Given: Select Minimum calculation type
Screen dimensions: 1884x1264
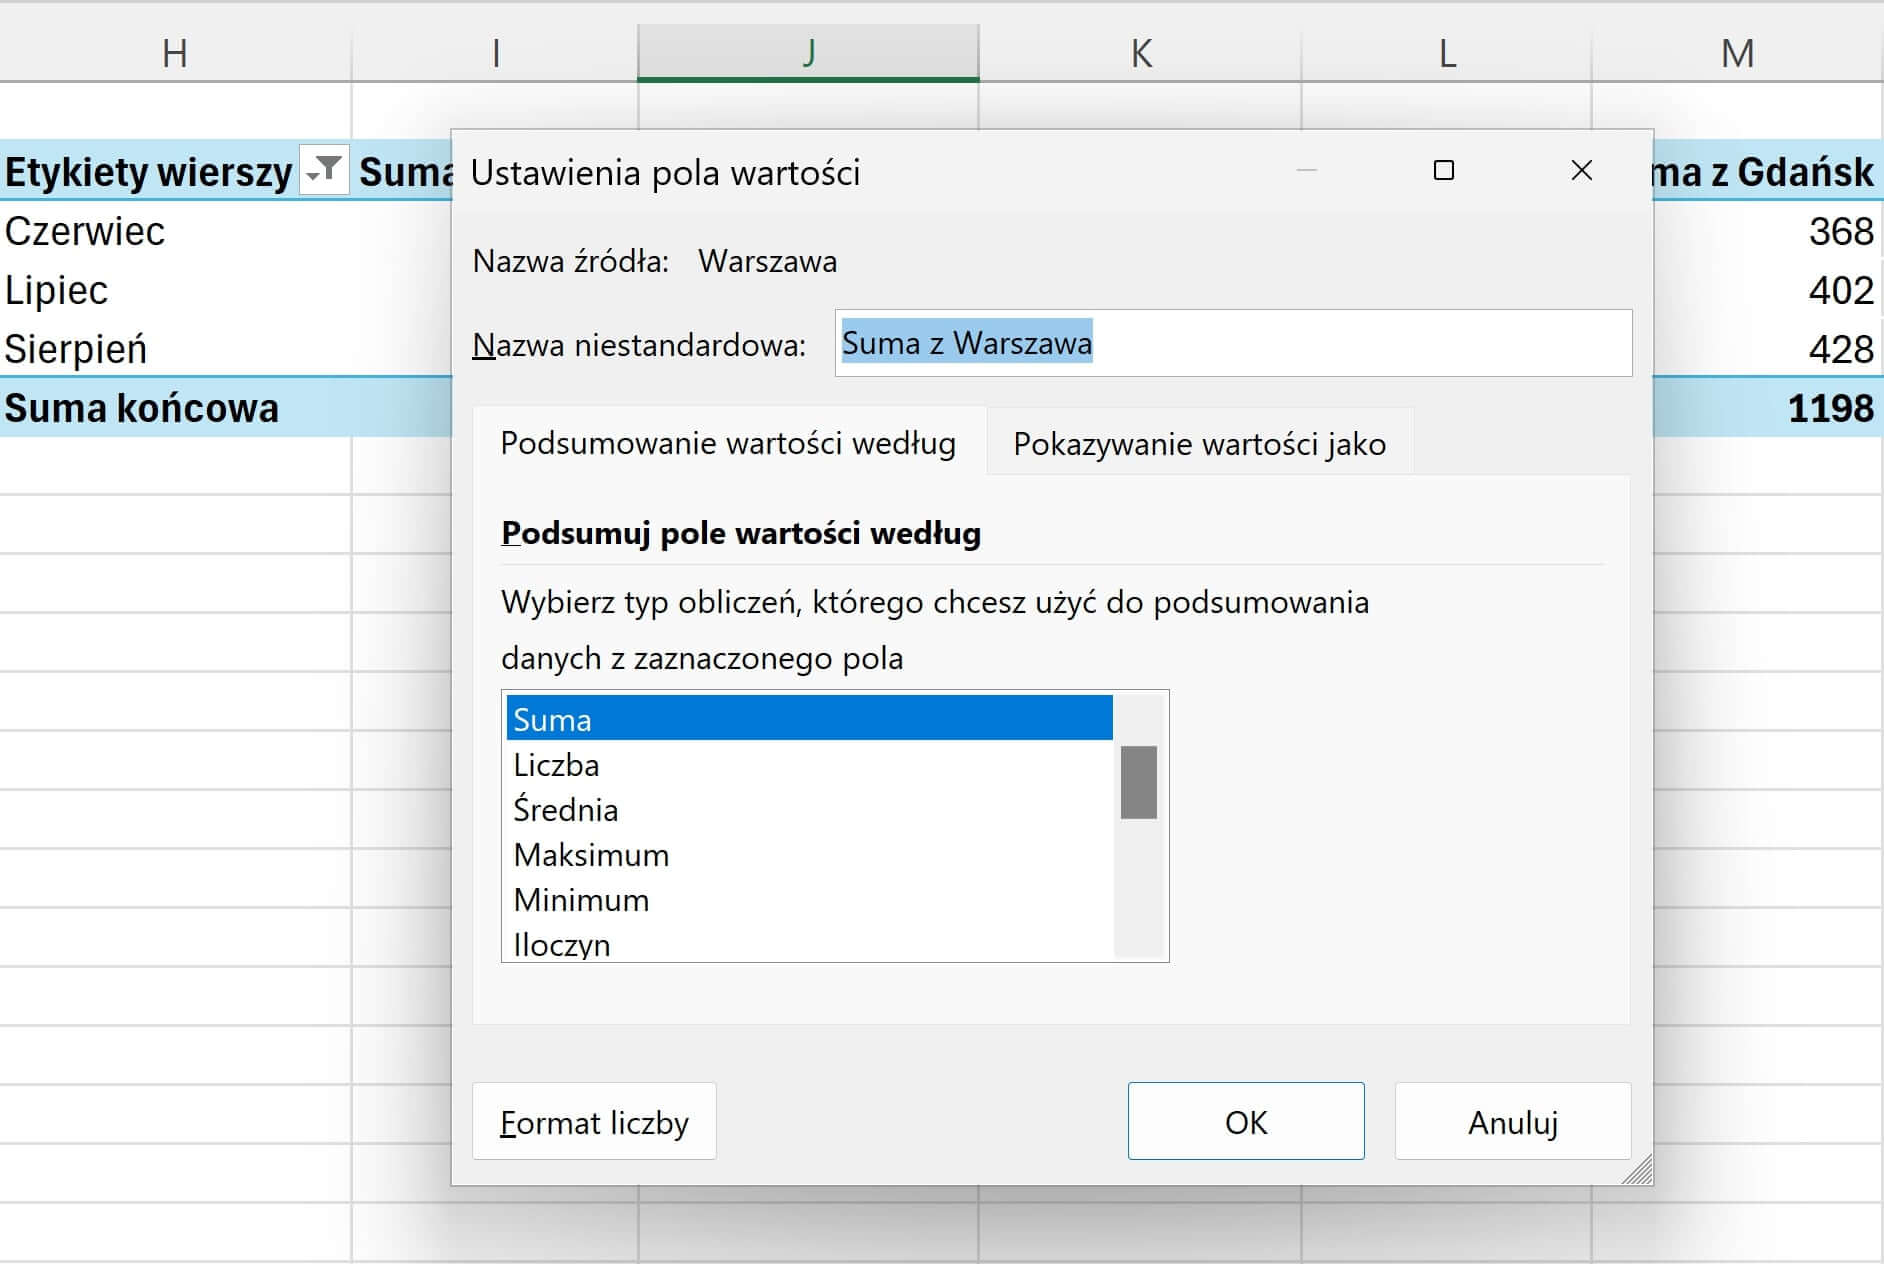Looking at the screenshot, I should coord(808,900).
